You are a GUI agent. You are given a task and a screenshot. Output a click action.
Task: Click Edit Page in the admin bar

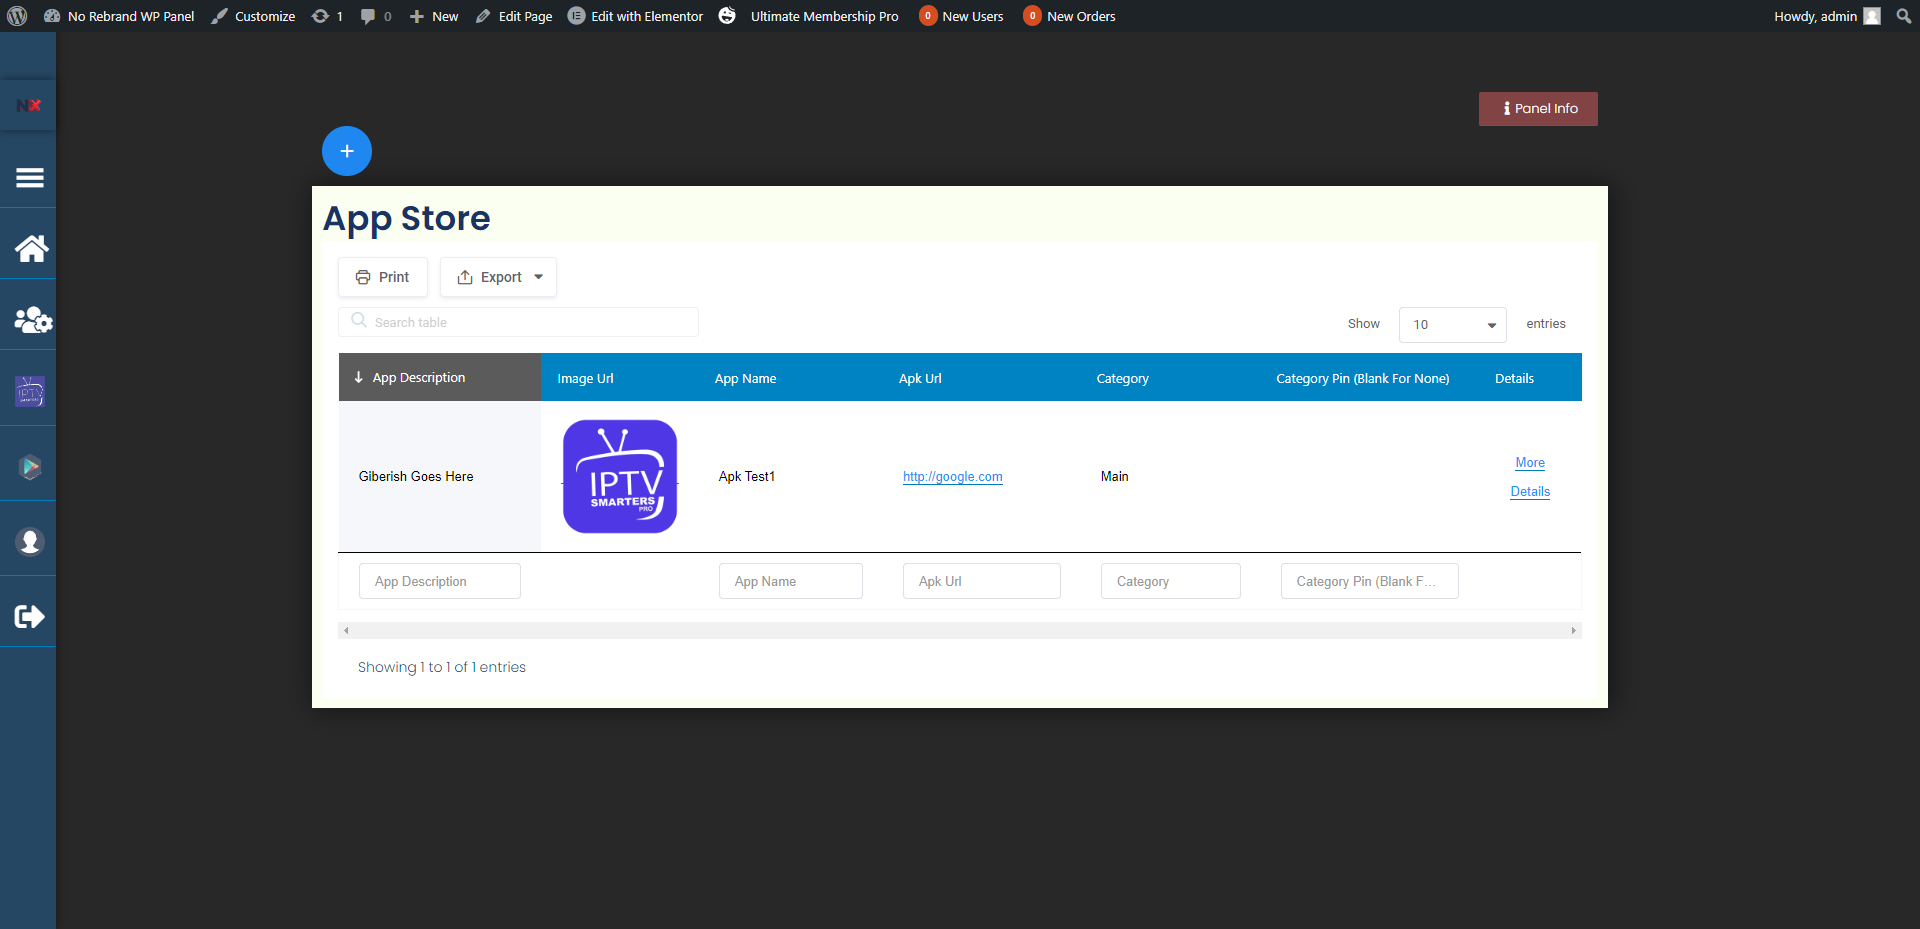tap(514, 16)
